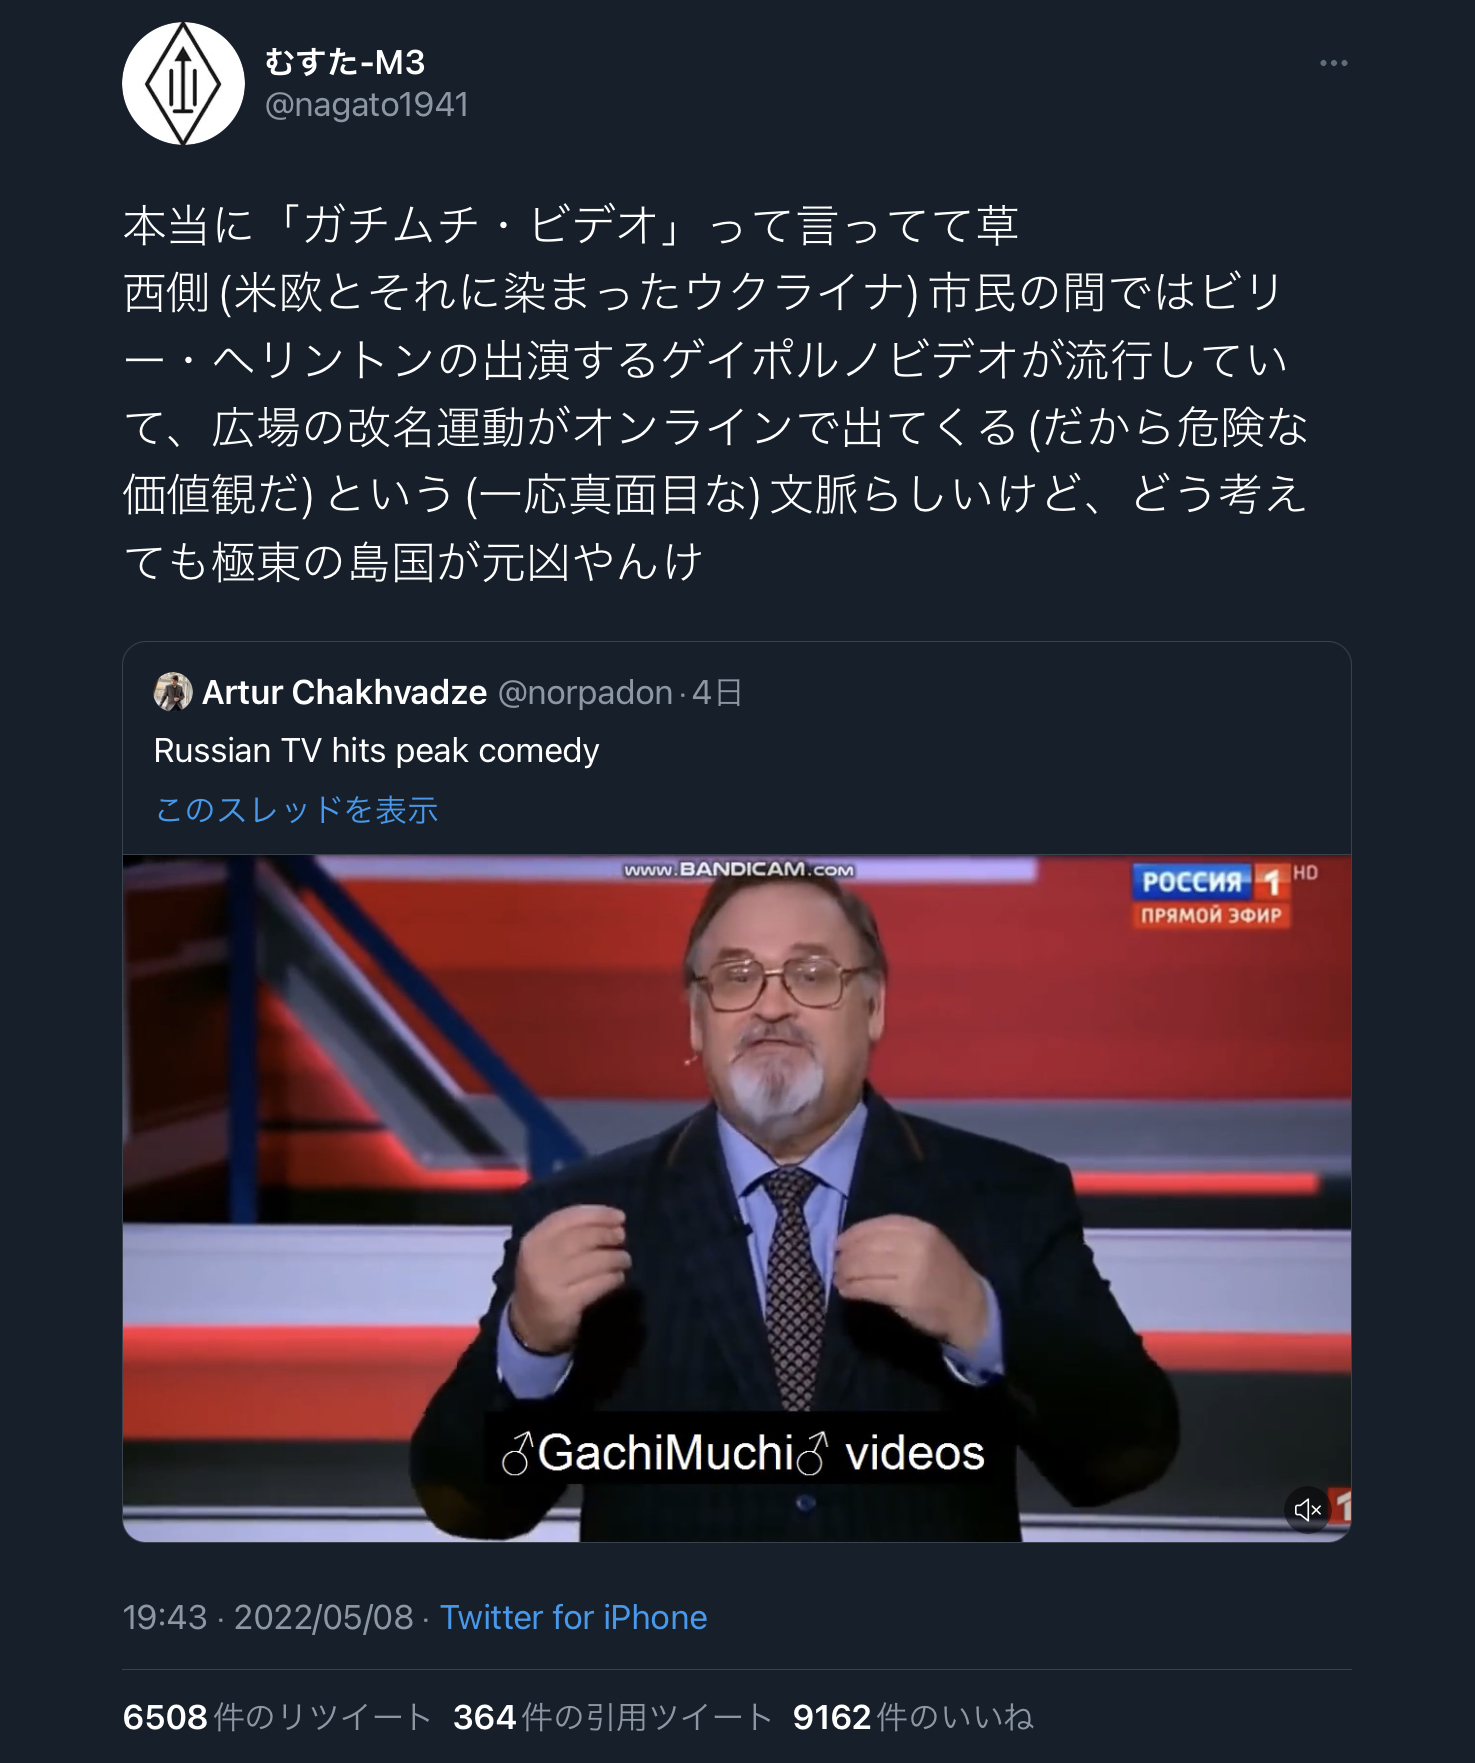The image size is (1475, 1763).
Task: Click the main Japanese tweet text body
Action: [x=716, y=393]
